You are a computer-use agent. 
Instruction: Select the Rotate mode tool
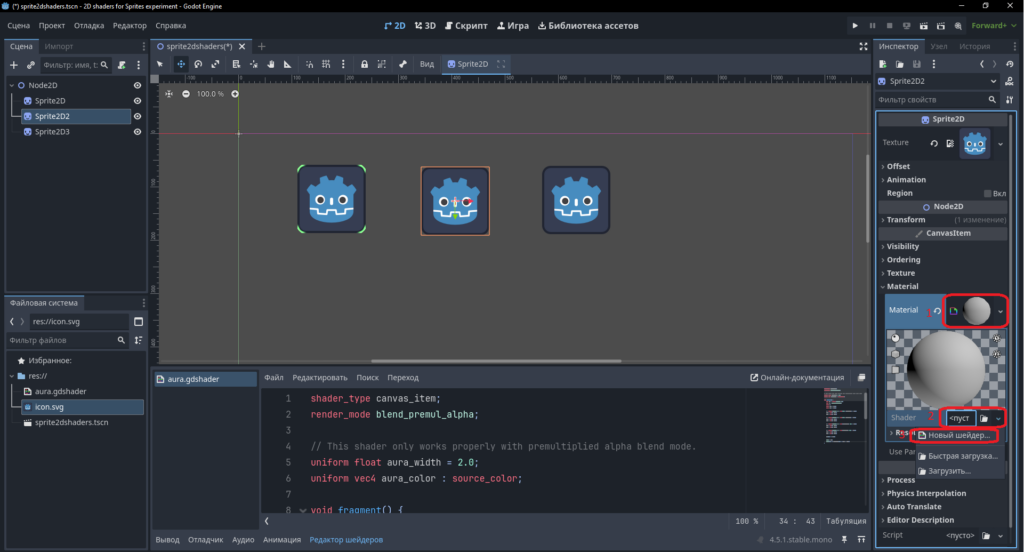pos(198,64)
